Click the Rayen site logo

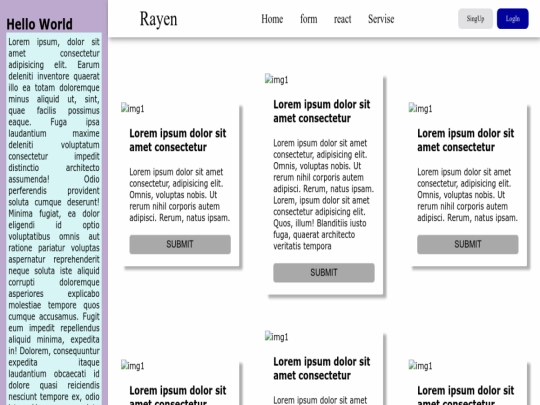pyautogui.click(x=158, y=19)
